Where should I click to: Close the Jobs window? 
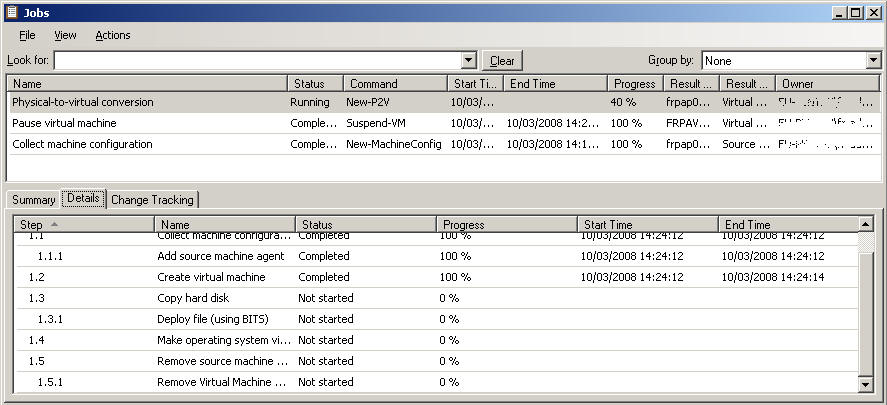coord(872,12)
